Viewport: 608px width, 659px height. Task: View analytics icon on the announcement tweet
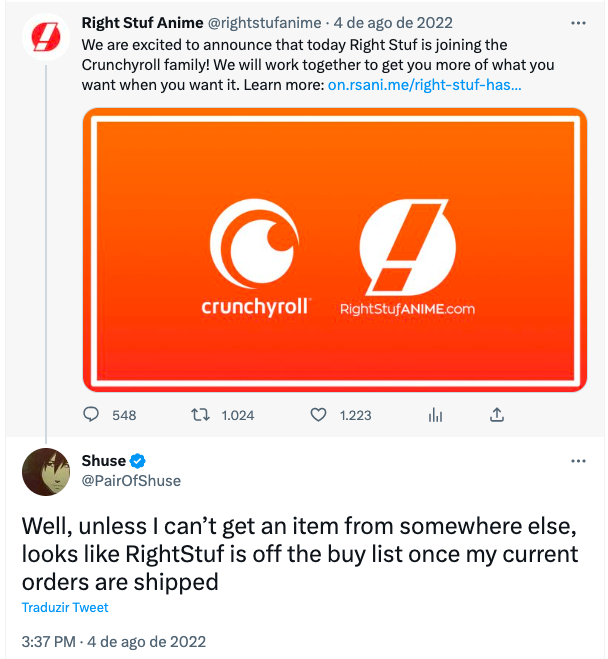pos(435,415)
